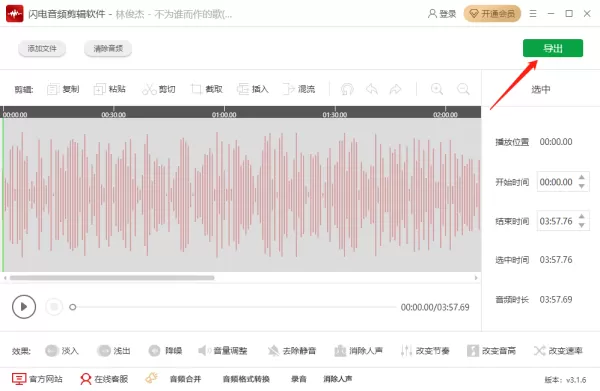Click the 开通会员 membership button
This screenshot has width=600, height=391.
click(x=492, y=14)
